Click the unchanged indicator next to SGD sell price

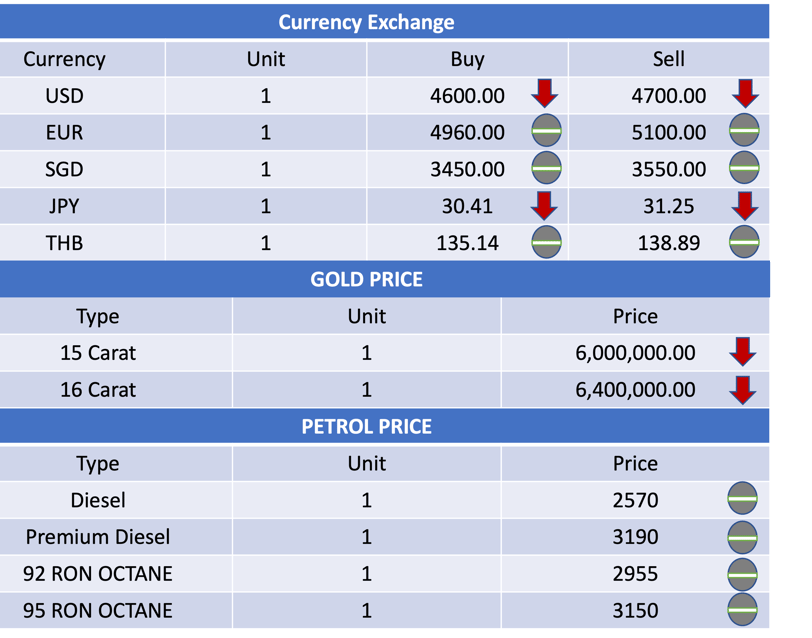744,168
